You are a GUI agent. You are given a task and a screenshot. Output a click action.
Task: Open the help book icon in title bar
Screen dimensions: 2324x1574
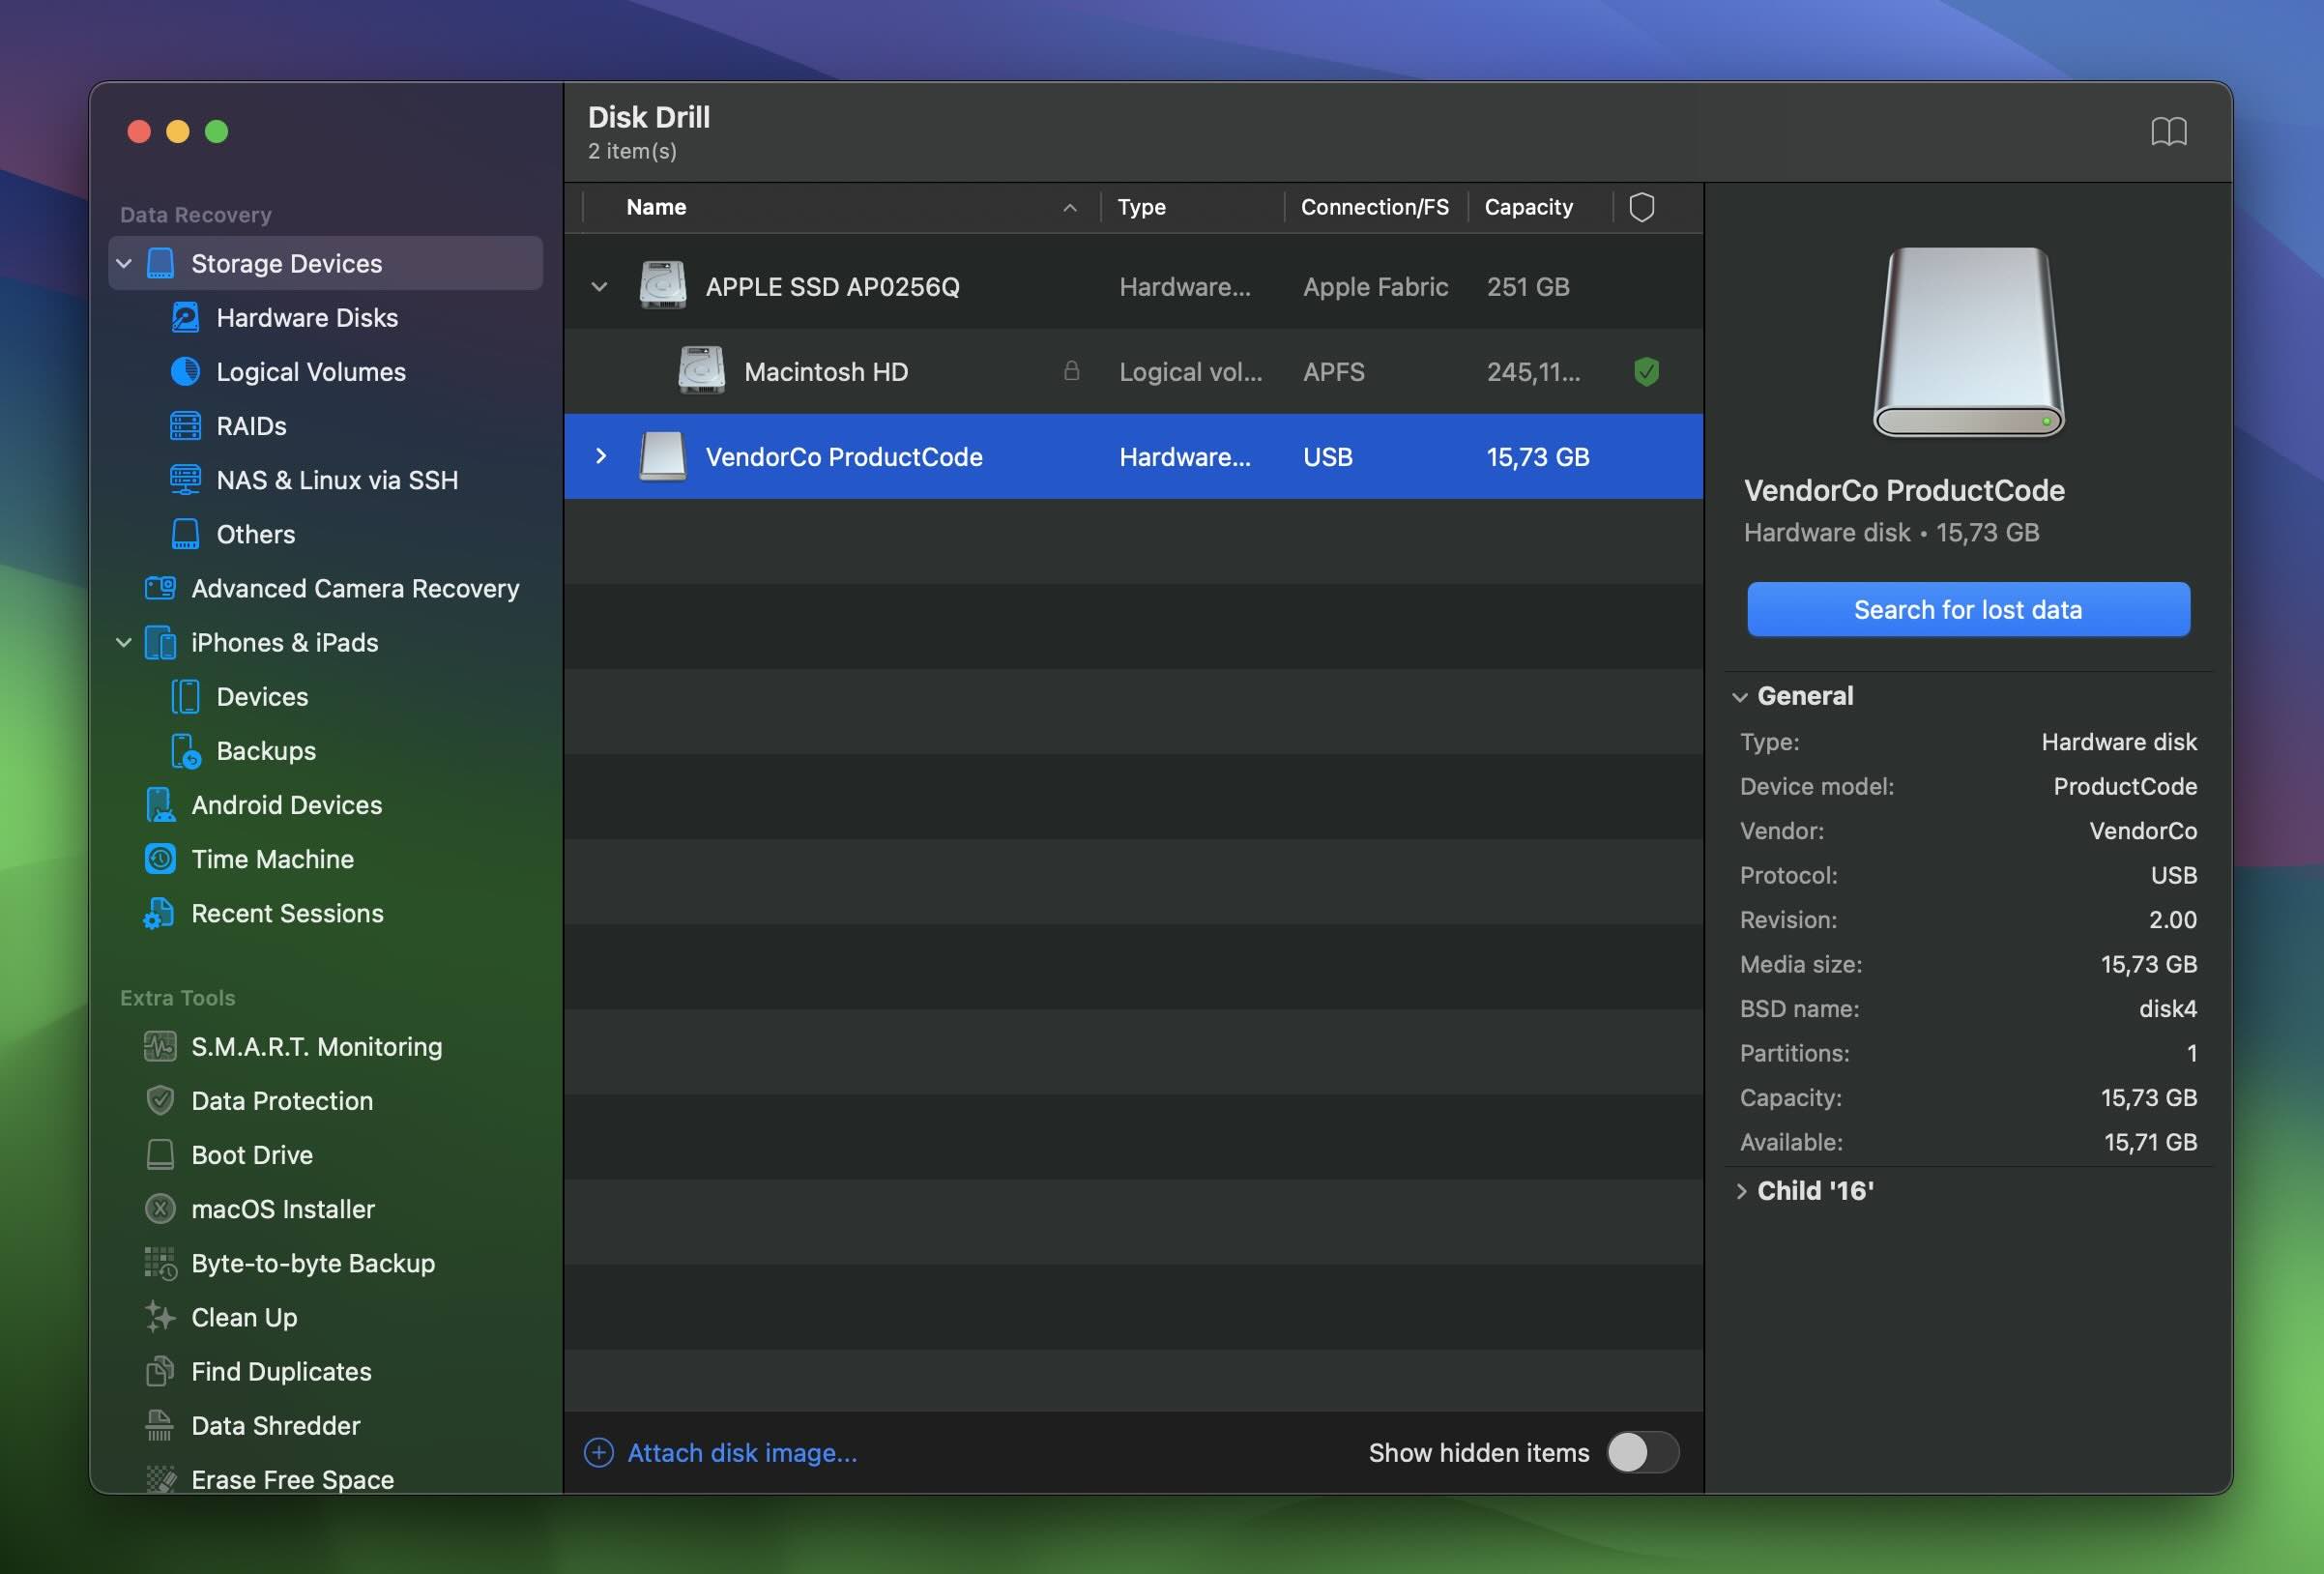2168,132
